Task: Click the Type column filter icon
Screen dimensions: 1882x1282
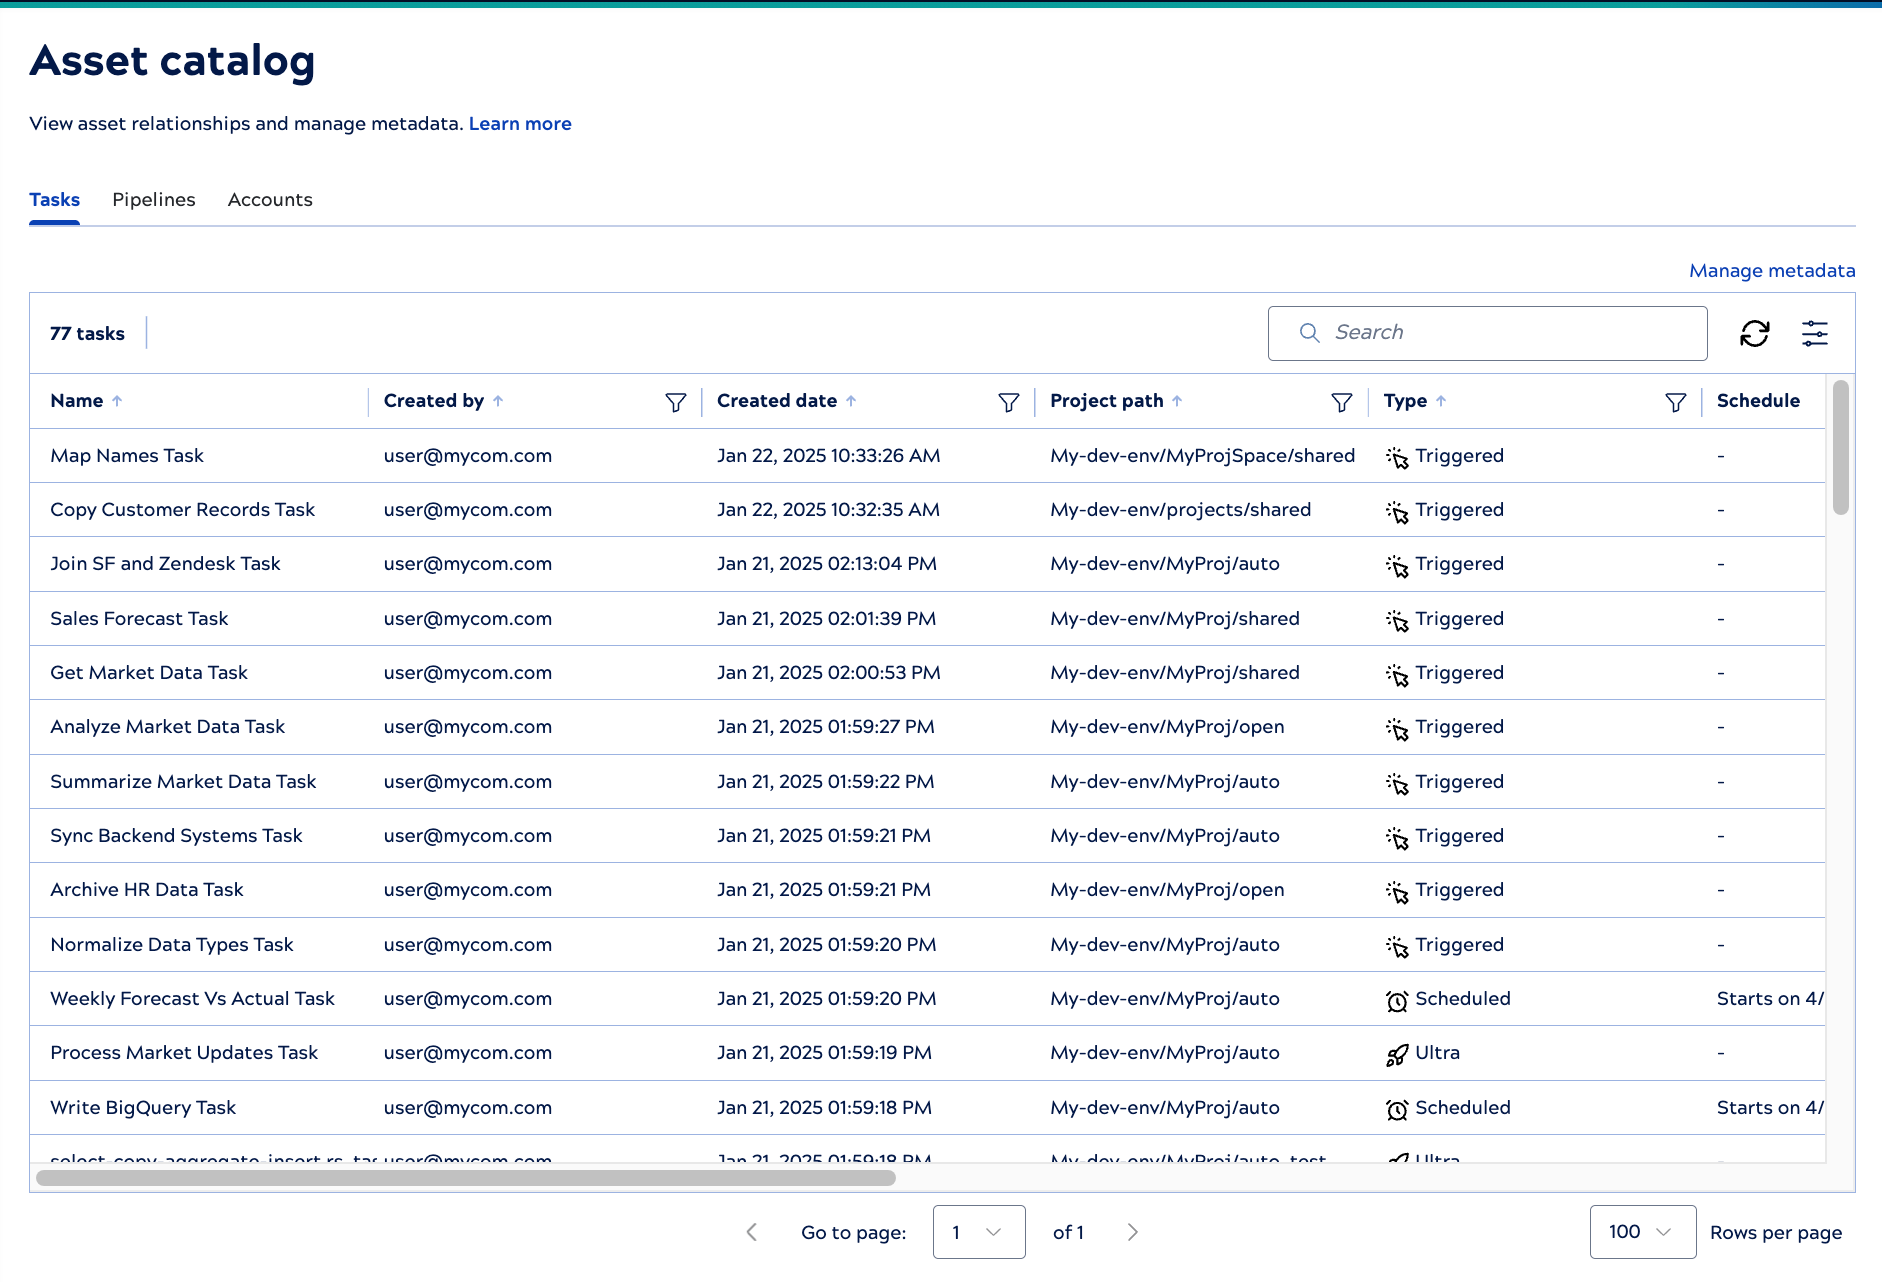Action: pos(1675,402)
